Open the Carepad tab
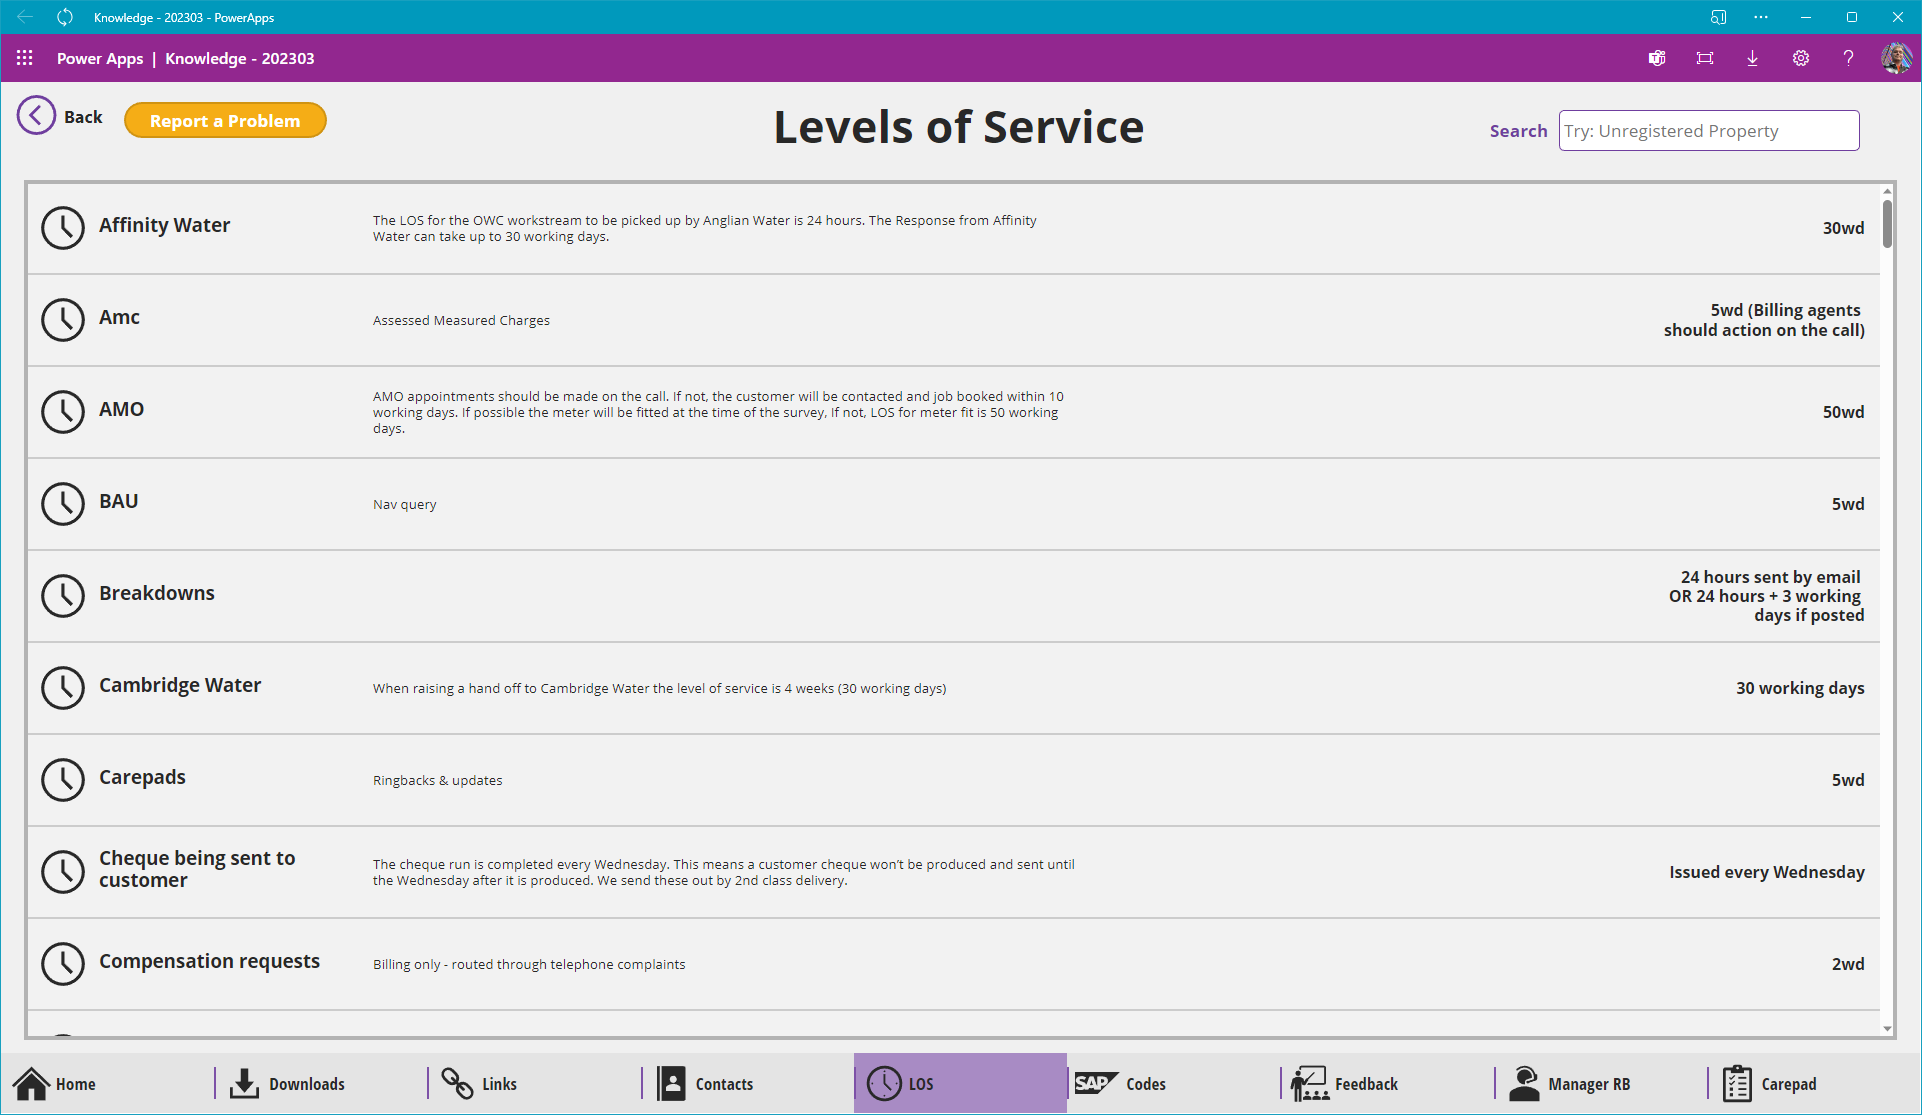The image size is (1922, 1115). [x=1770, y=1083]
